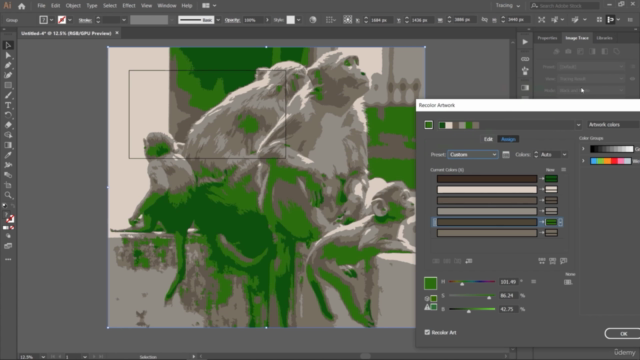Expand the Grays color group

pyautogui.click(x=583, y=149)
